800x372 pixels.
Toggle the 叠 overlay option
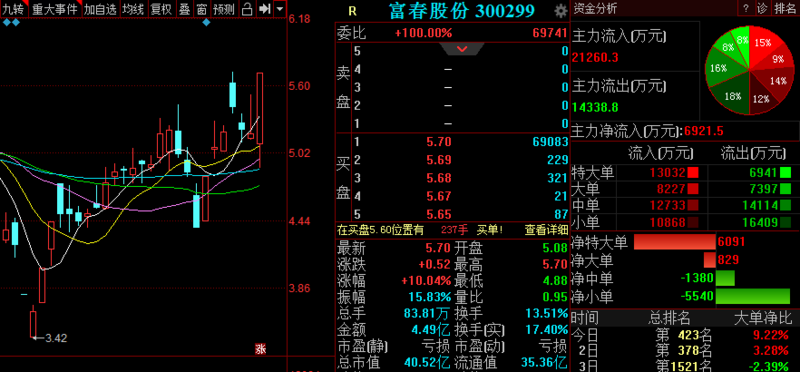click(x=185, y=9)
